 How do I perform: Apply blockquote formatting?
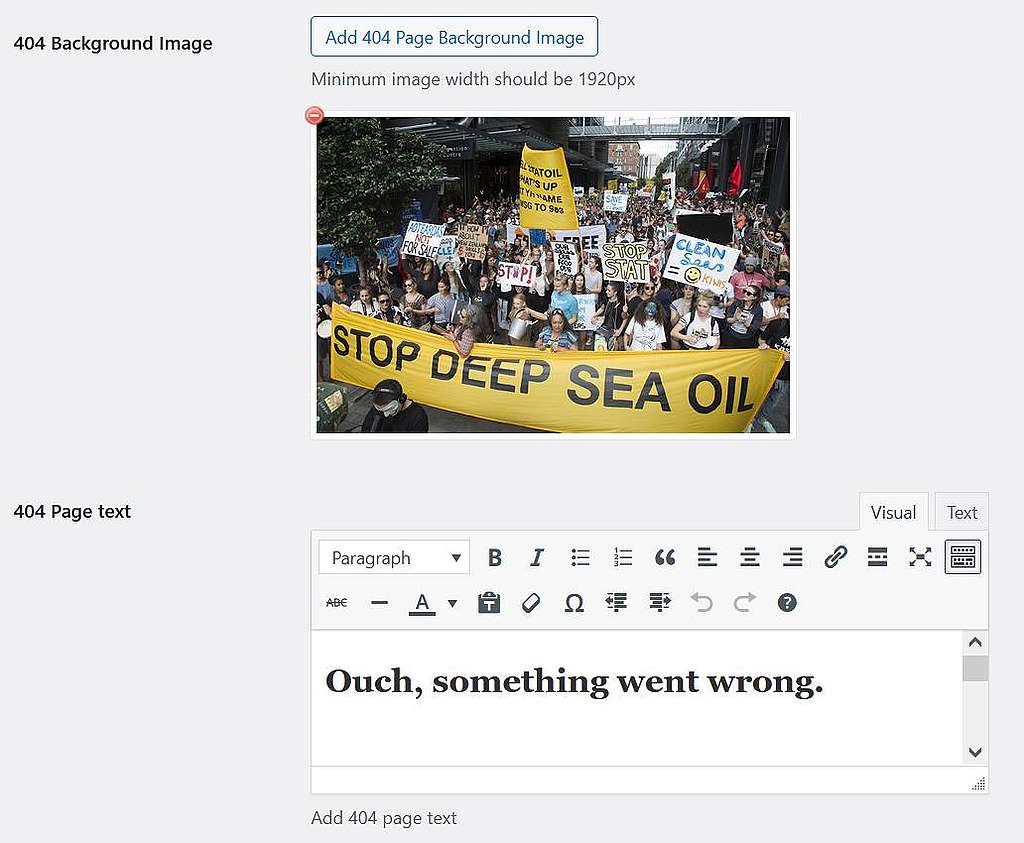coord(665,558)
